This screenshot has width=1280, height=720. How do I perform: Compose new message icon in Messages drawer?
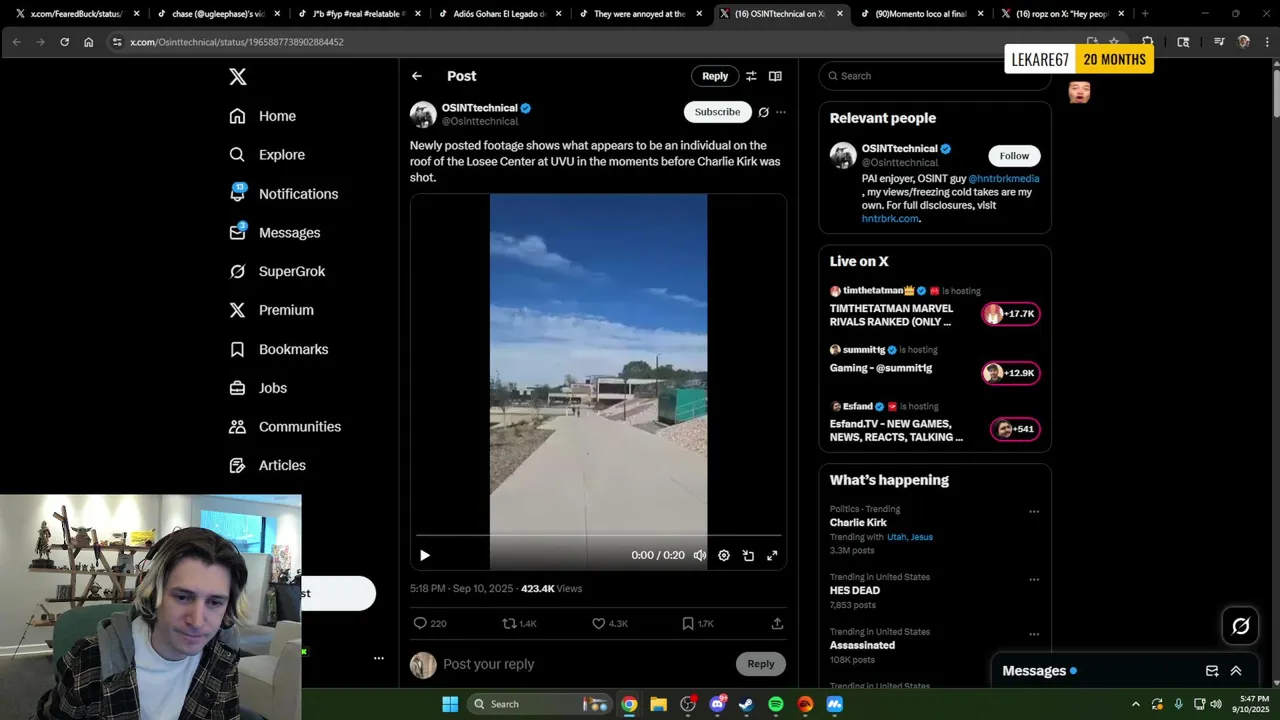[x=1212, y=671]
